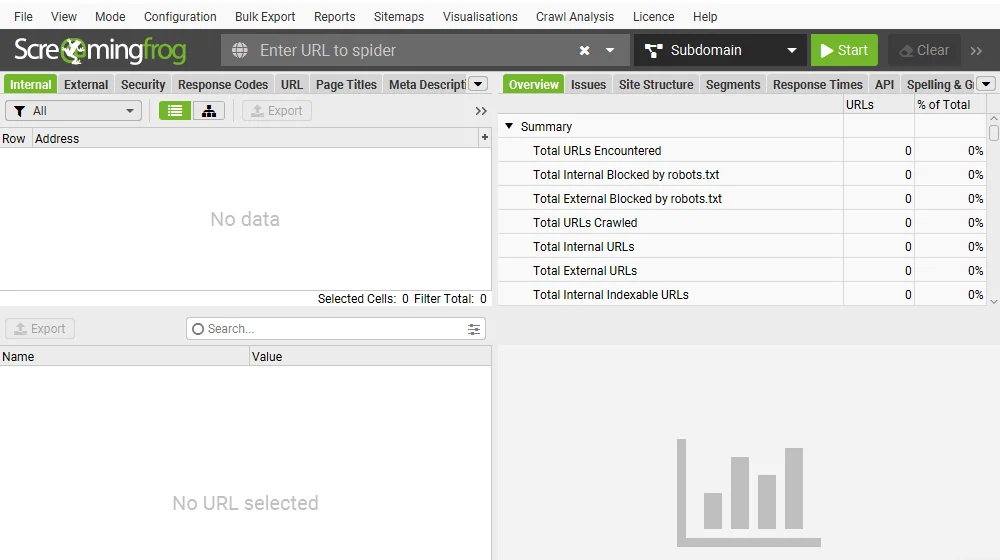Switch to the Internal tab
Screen dimensions: 1000x560
(31, 84)
